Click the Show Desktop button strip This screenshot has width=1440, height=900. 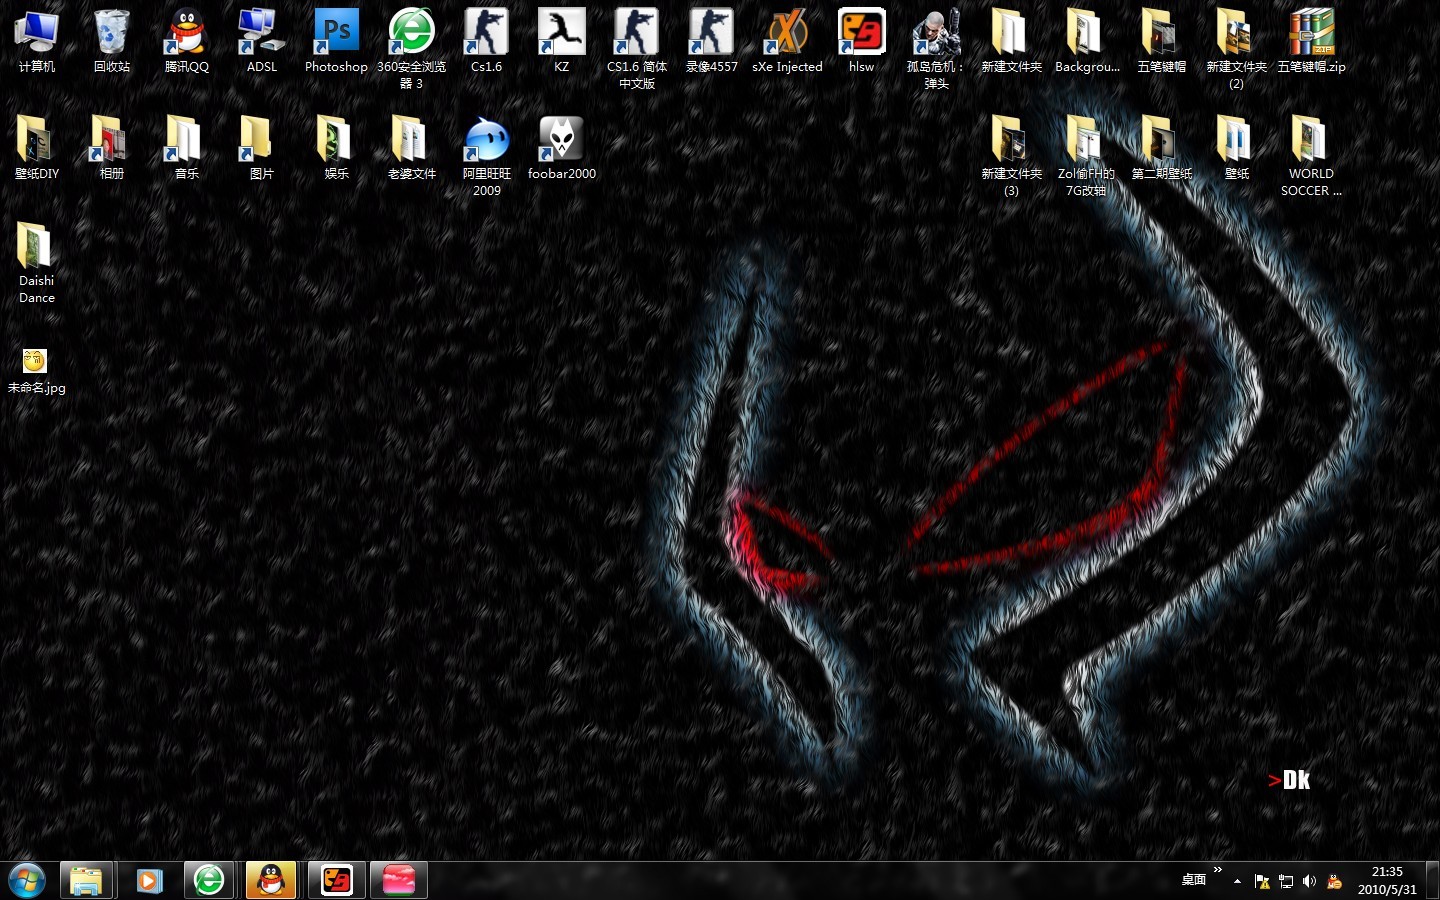point(1432,880)
